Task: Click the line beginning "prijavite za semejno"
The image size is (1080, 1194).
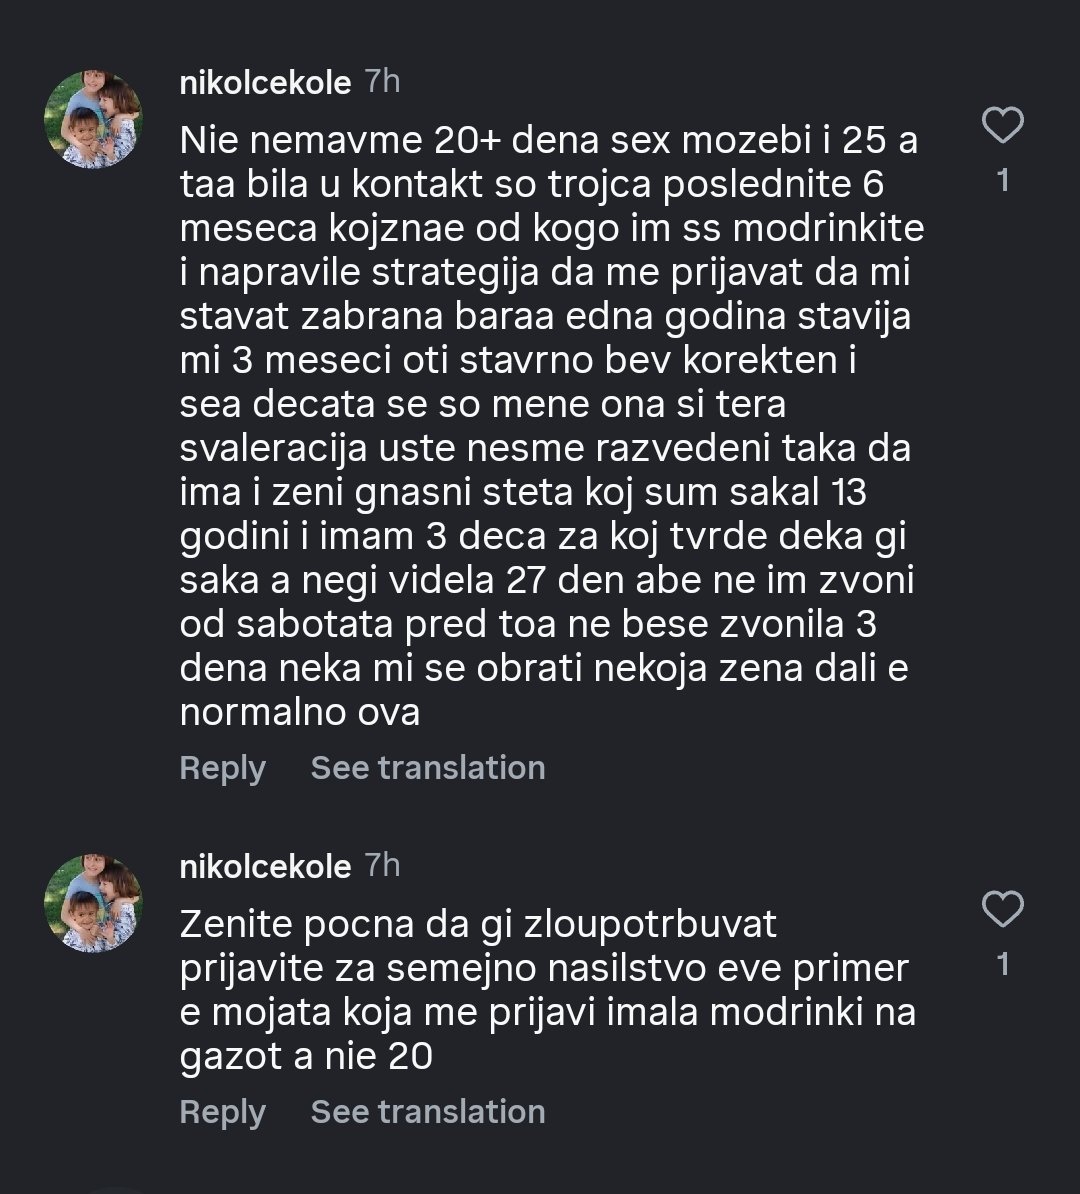Action: click(x=544, y=969)
